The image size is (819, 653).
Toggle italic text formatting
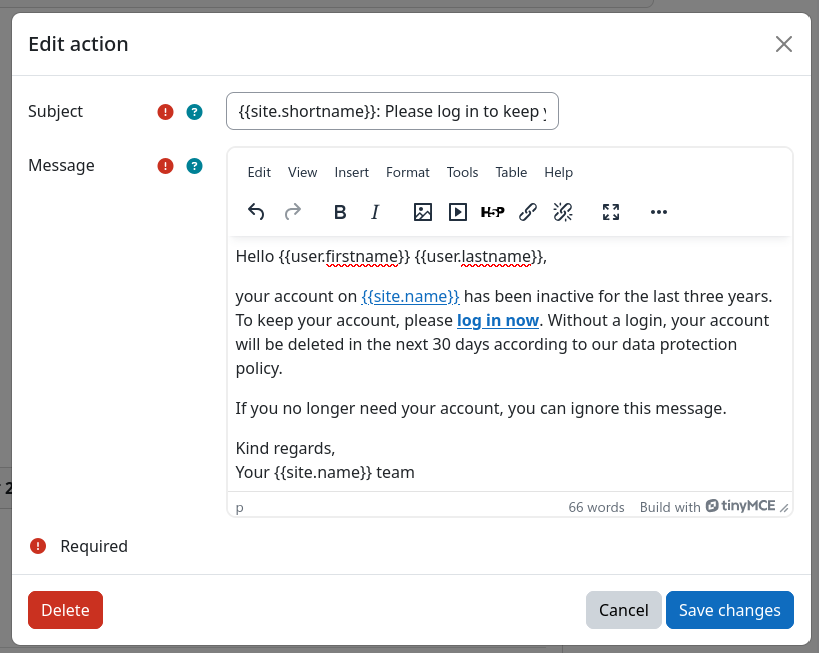(375, 212)
